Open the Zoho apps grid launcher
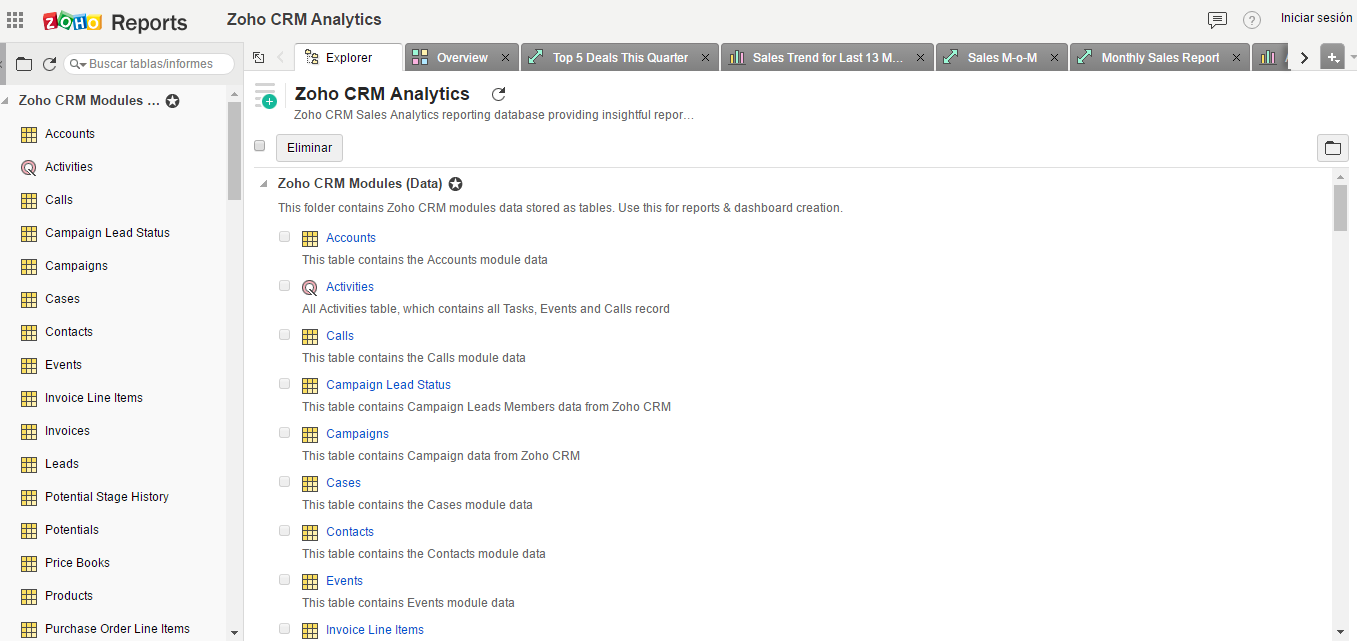Viewport: 1357px width, 641px height. 15,19
